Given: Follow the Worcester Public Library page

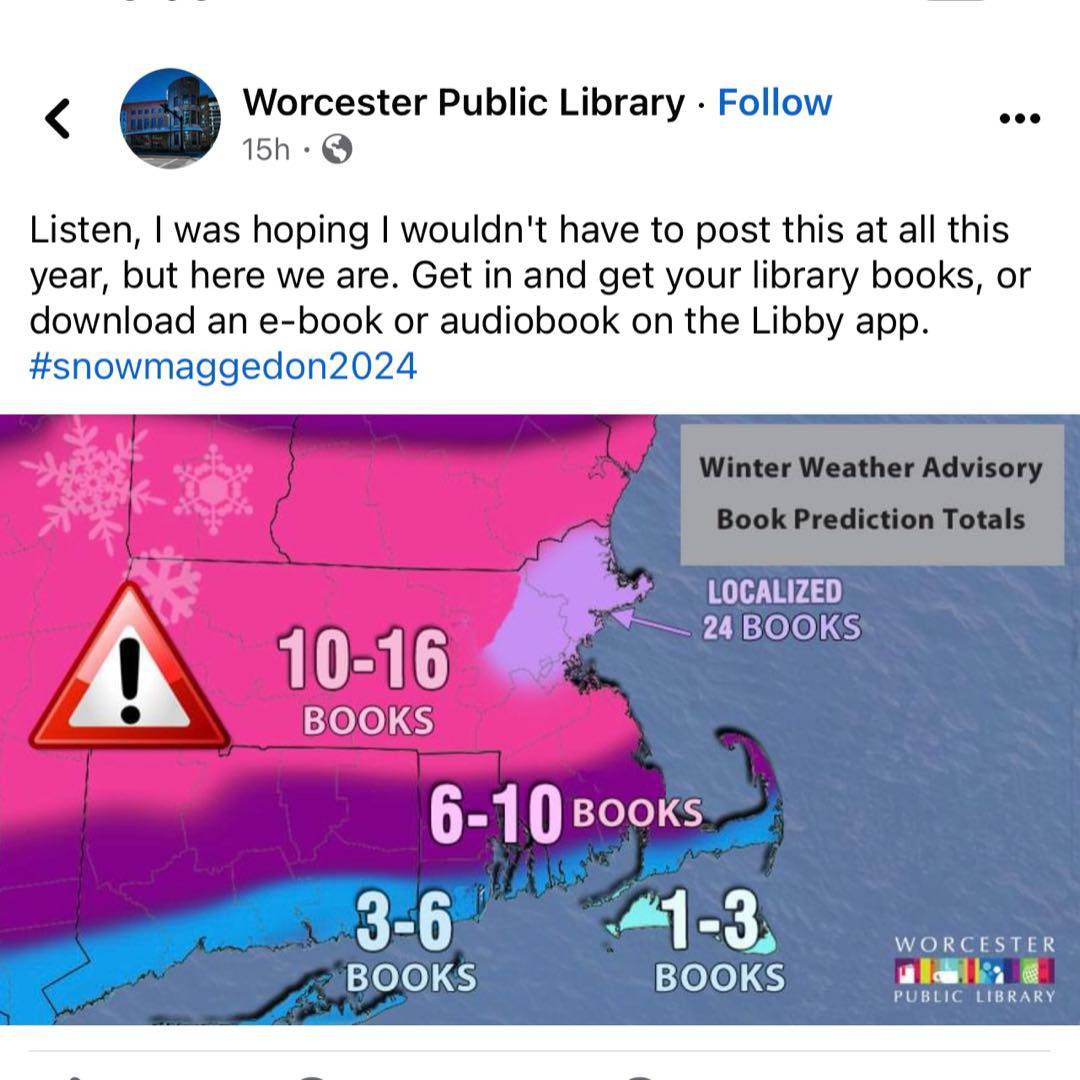Looking at the screenshot, I should [x=774, y=102].
